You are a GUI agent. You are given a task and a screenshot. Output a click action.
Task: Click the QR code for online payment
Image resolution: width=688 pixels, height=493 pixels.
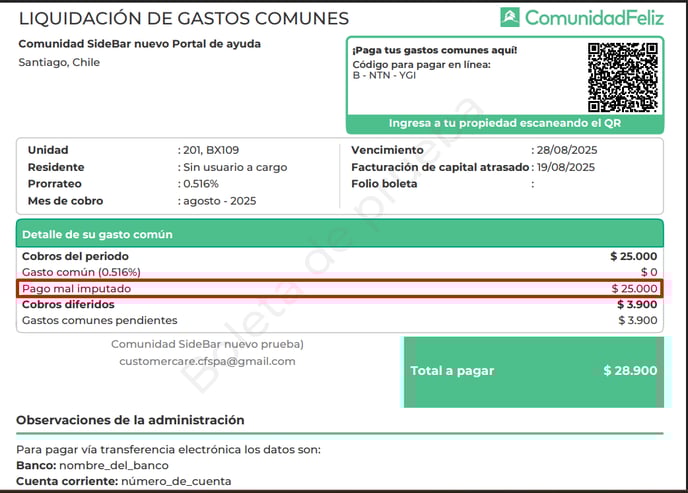click(x=623, y=77)
